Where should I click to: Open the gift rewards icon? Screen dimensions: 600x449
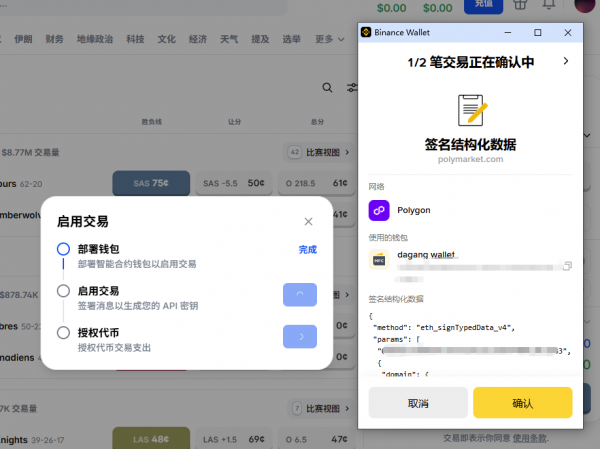point(520,5)
